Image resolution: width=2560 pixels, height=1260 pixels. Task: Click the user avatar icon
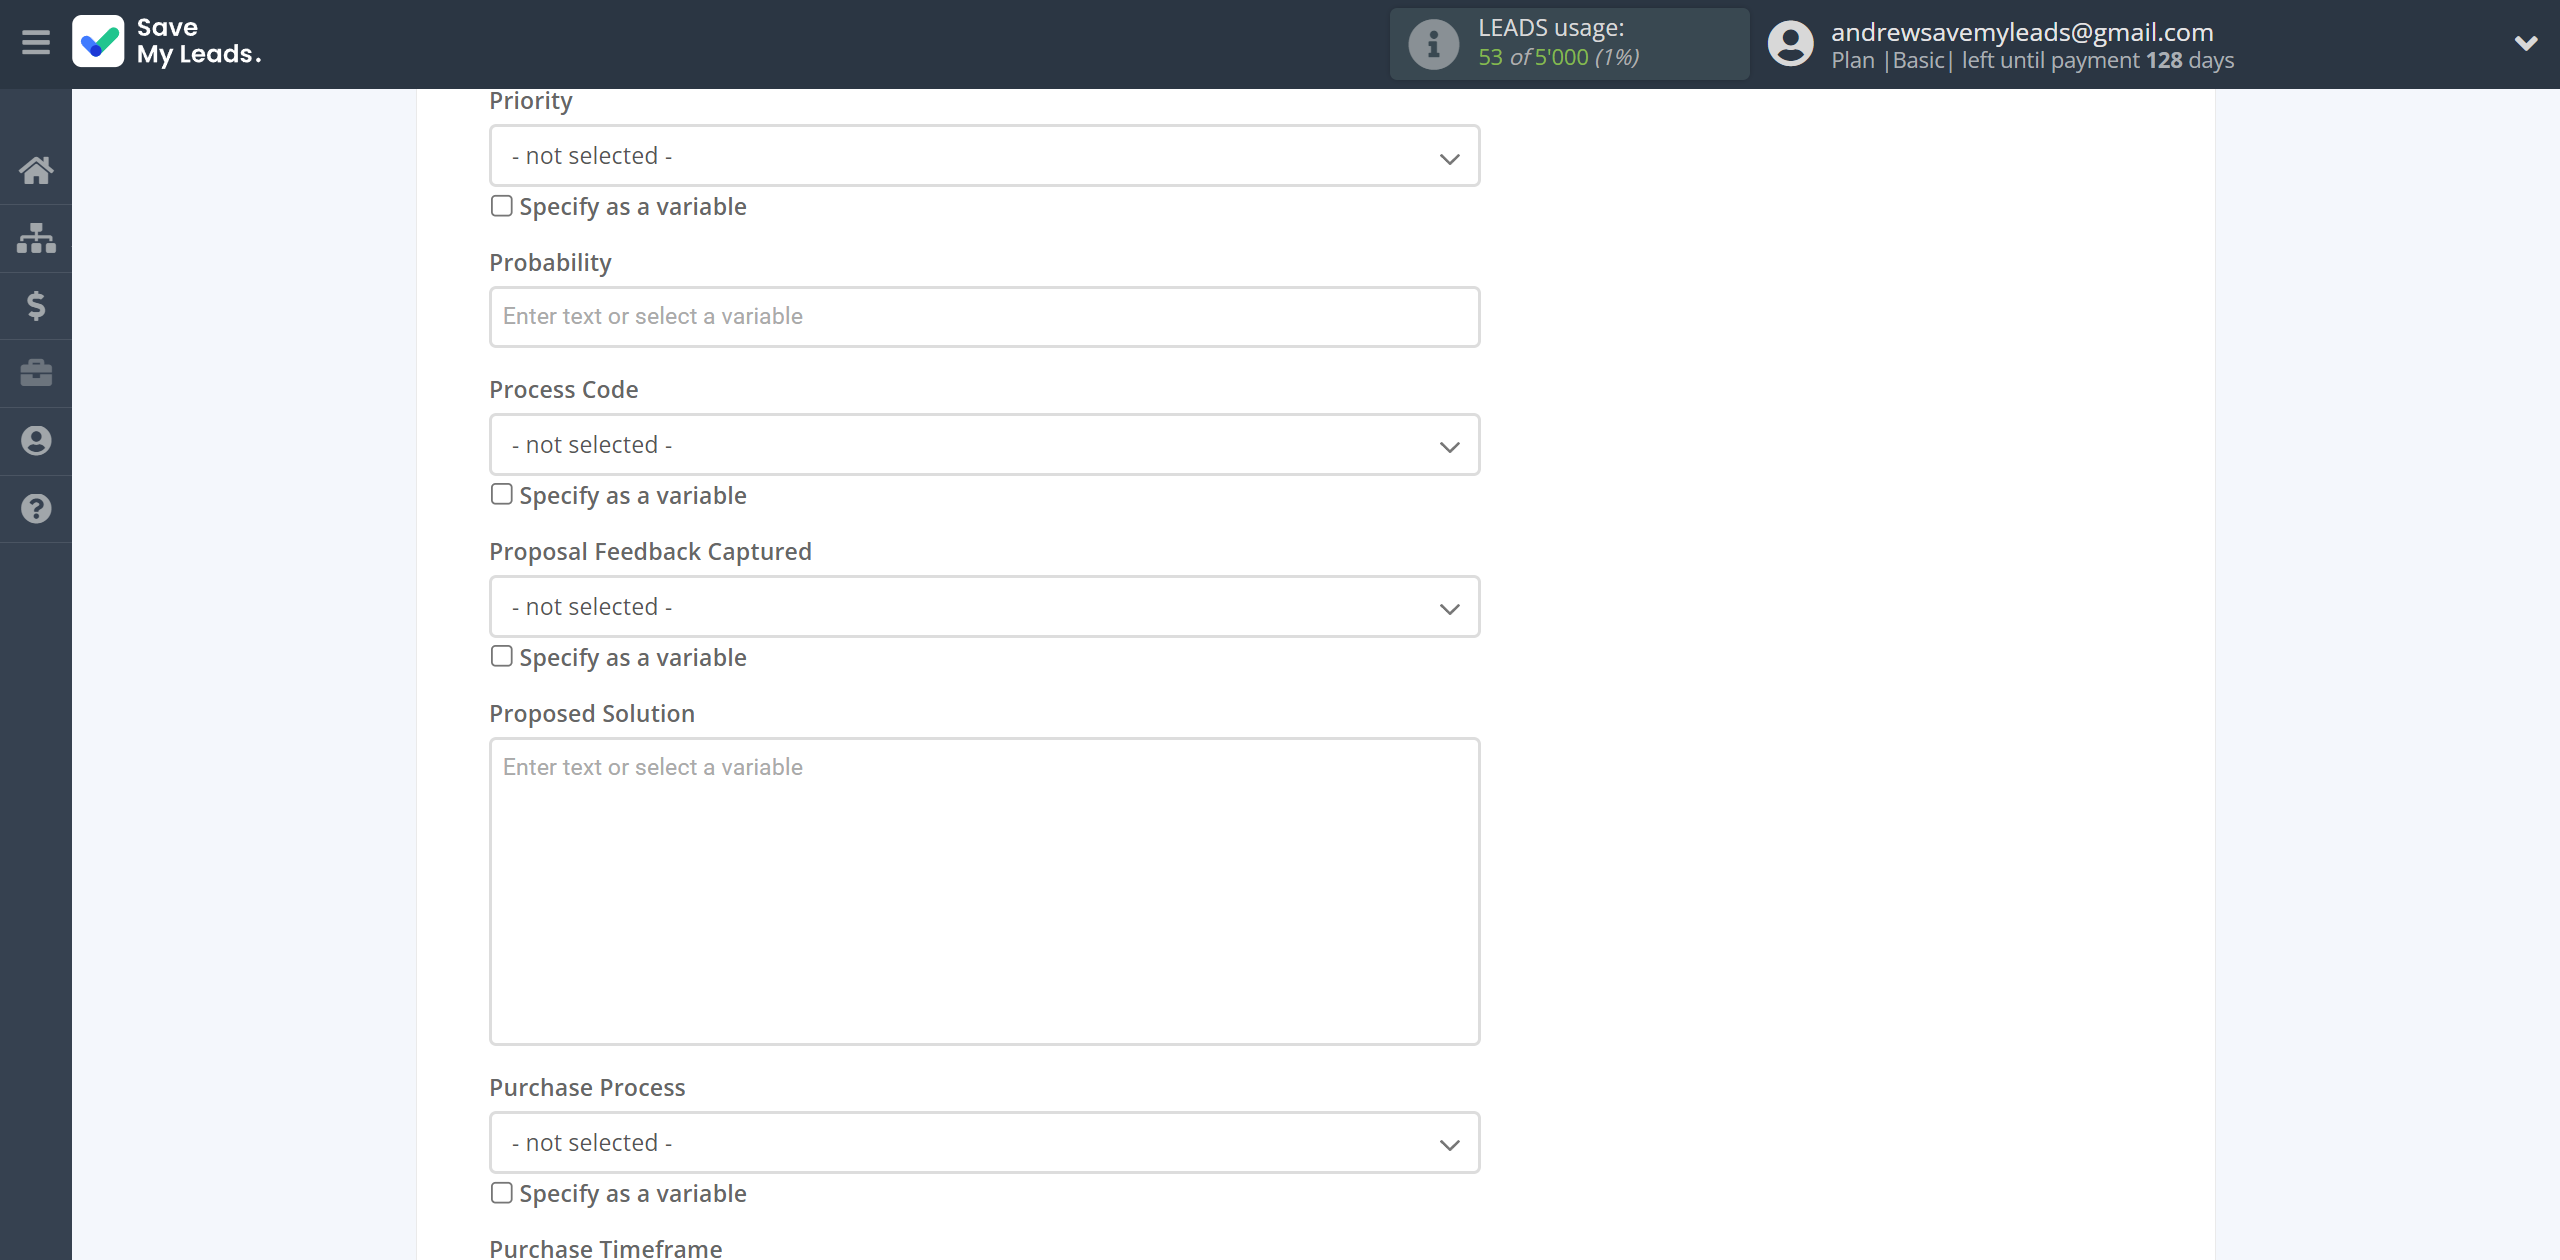[x=1790, y=44]
